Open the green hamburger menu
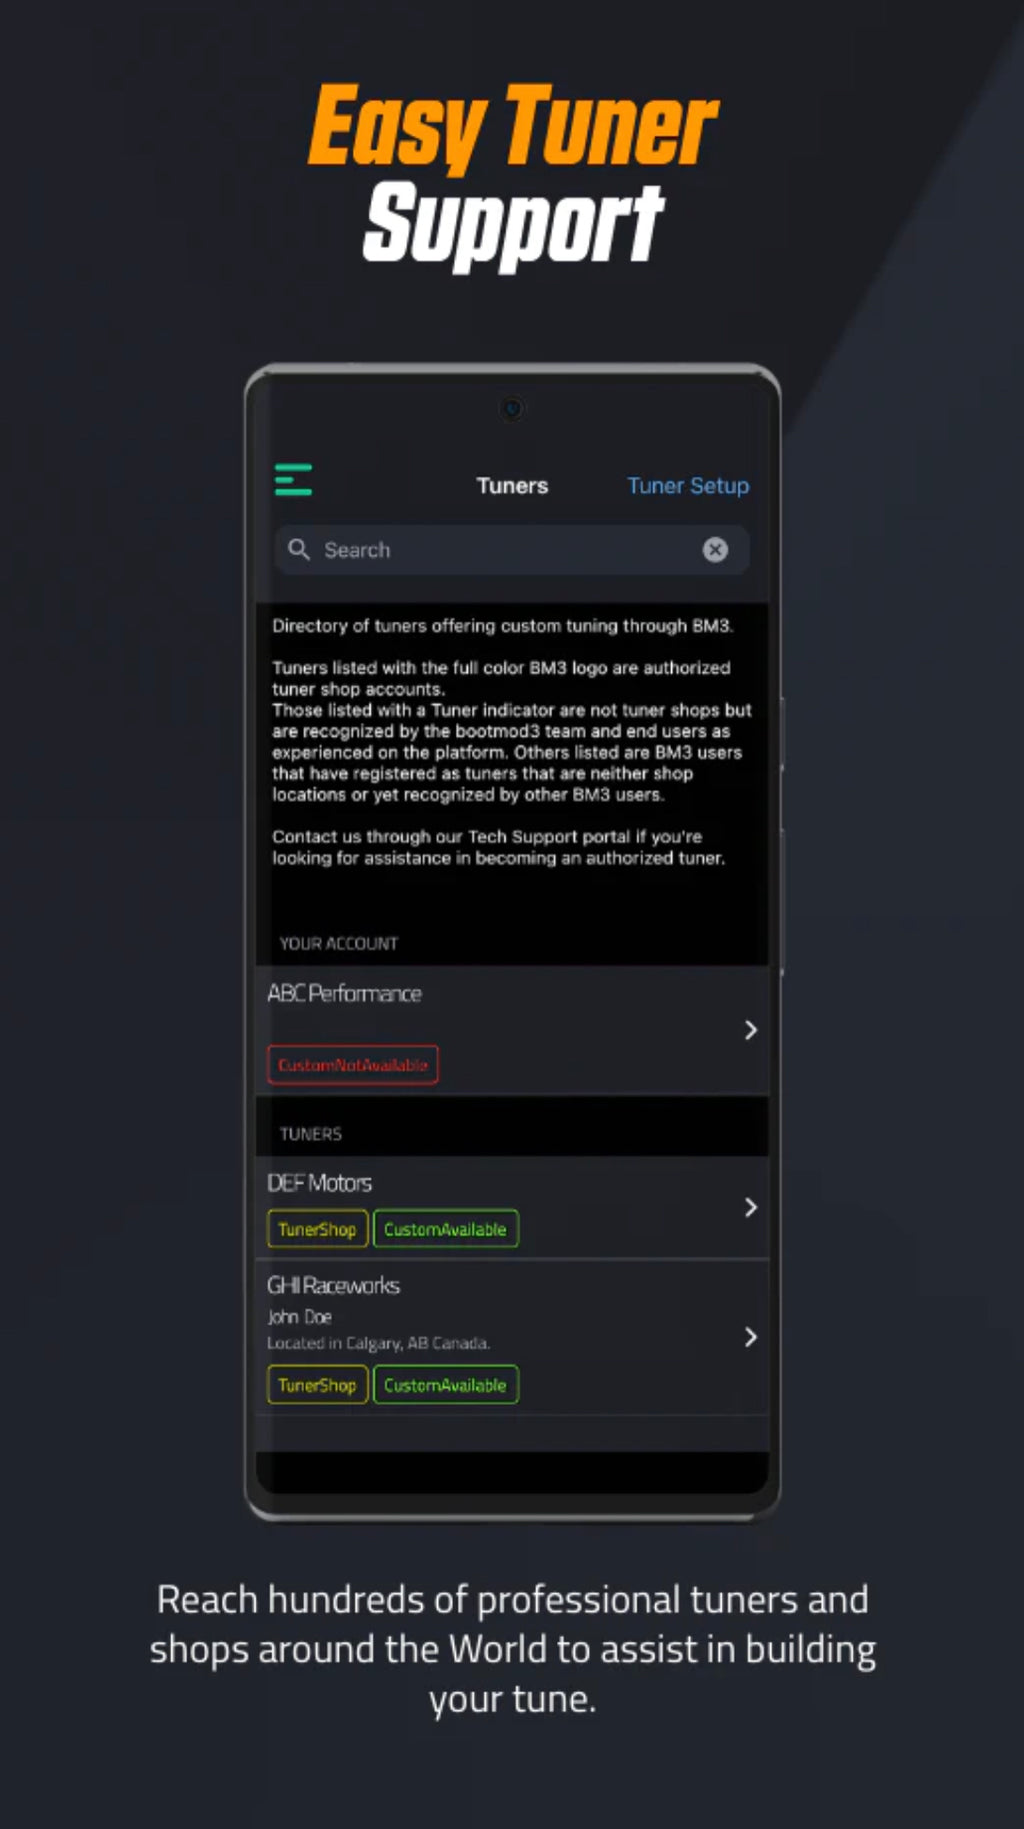Viewport: 1024px width, 1829px height. (x=293, y=480)
